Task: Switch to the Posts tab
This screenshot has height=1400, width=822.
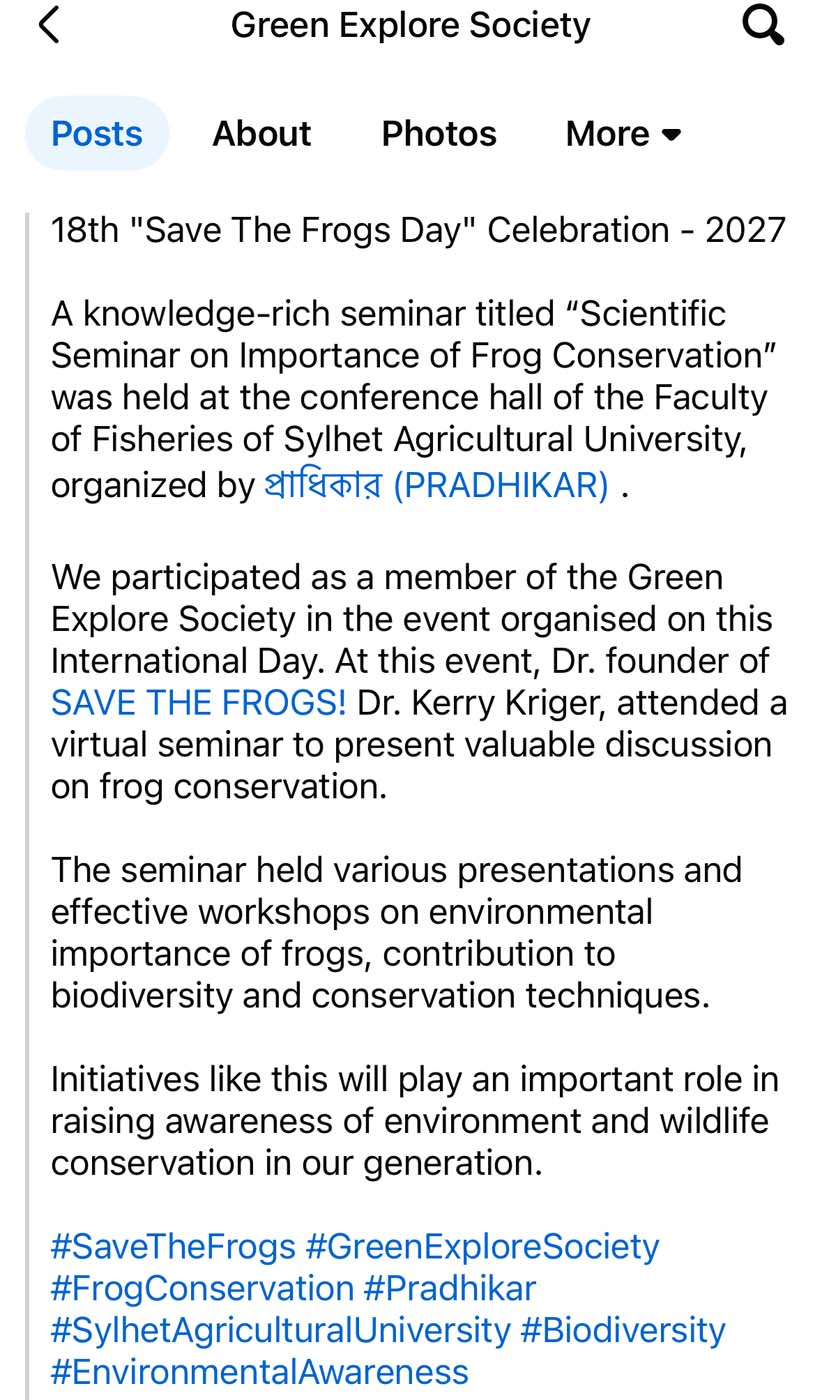Action: click(97, 134)
